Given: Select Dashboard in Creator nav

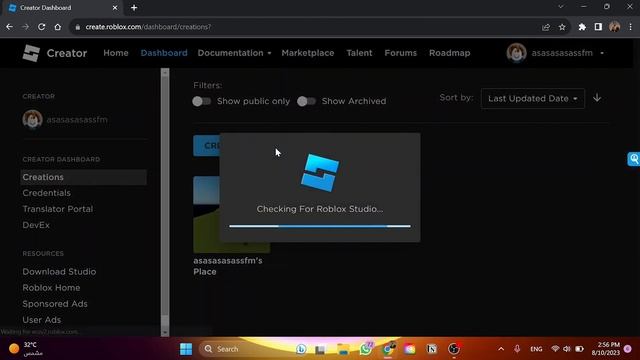Looking at the screenshot, I should (x=164, y=53).
